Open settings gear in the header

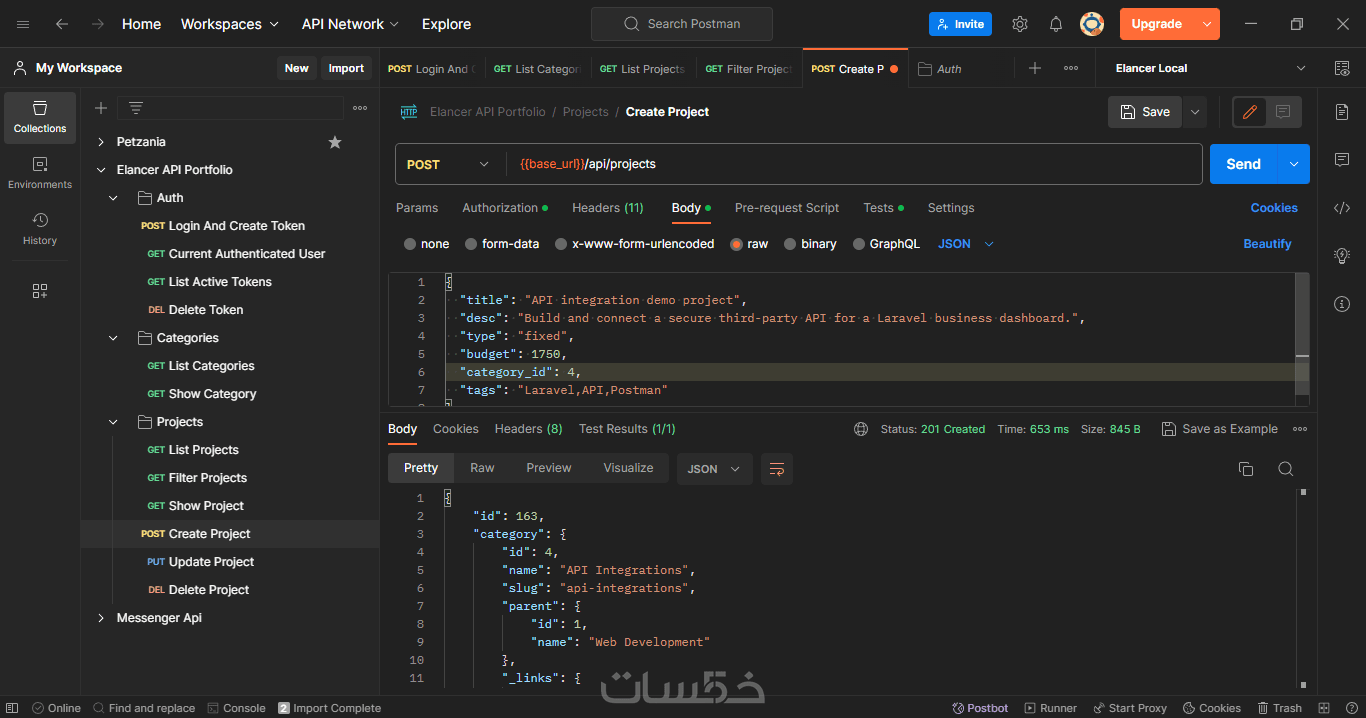pos(1020,24)
